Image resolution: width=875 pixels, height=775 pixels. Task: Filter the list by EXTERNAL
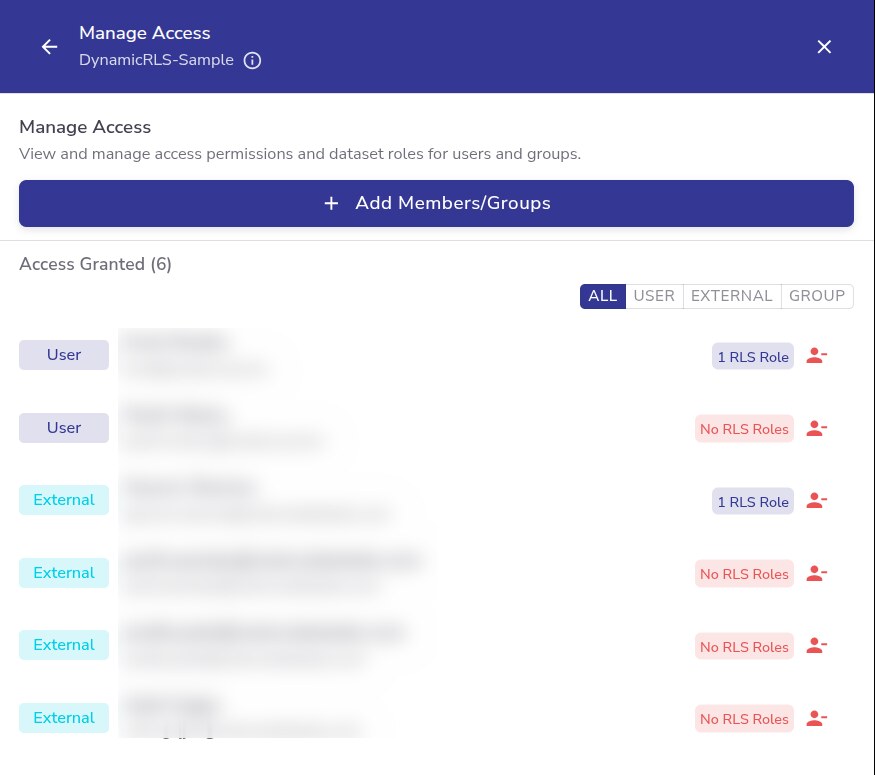(732, 296)
